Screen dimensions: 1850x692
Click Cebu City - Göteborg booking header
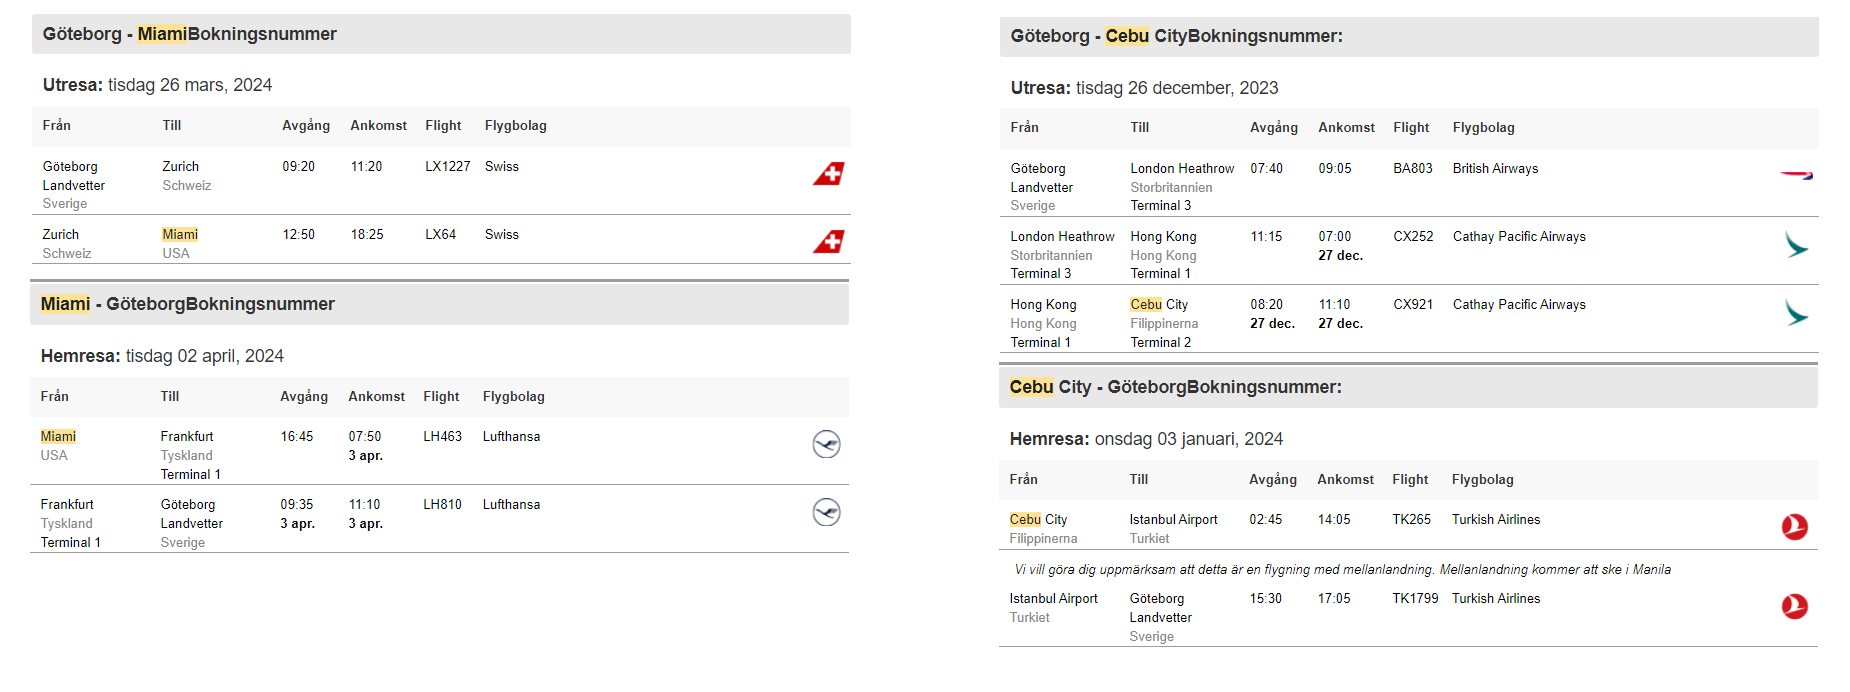(1175, 387)
